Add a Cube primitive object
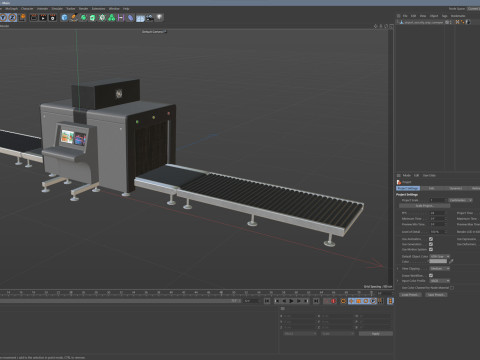The height and width of the screenshot is (360, 480). 64,18
